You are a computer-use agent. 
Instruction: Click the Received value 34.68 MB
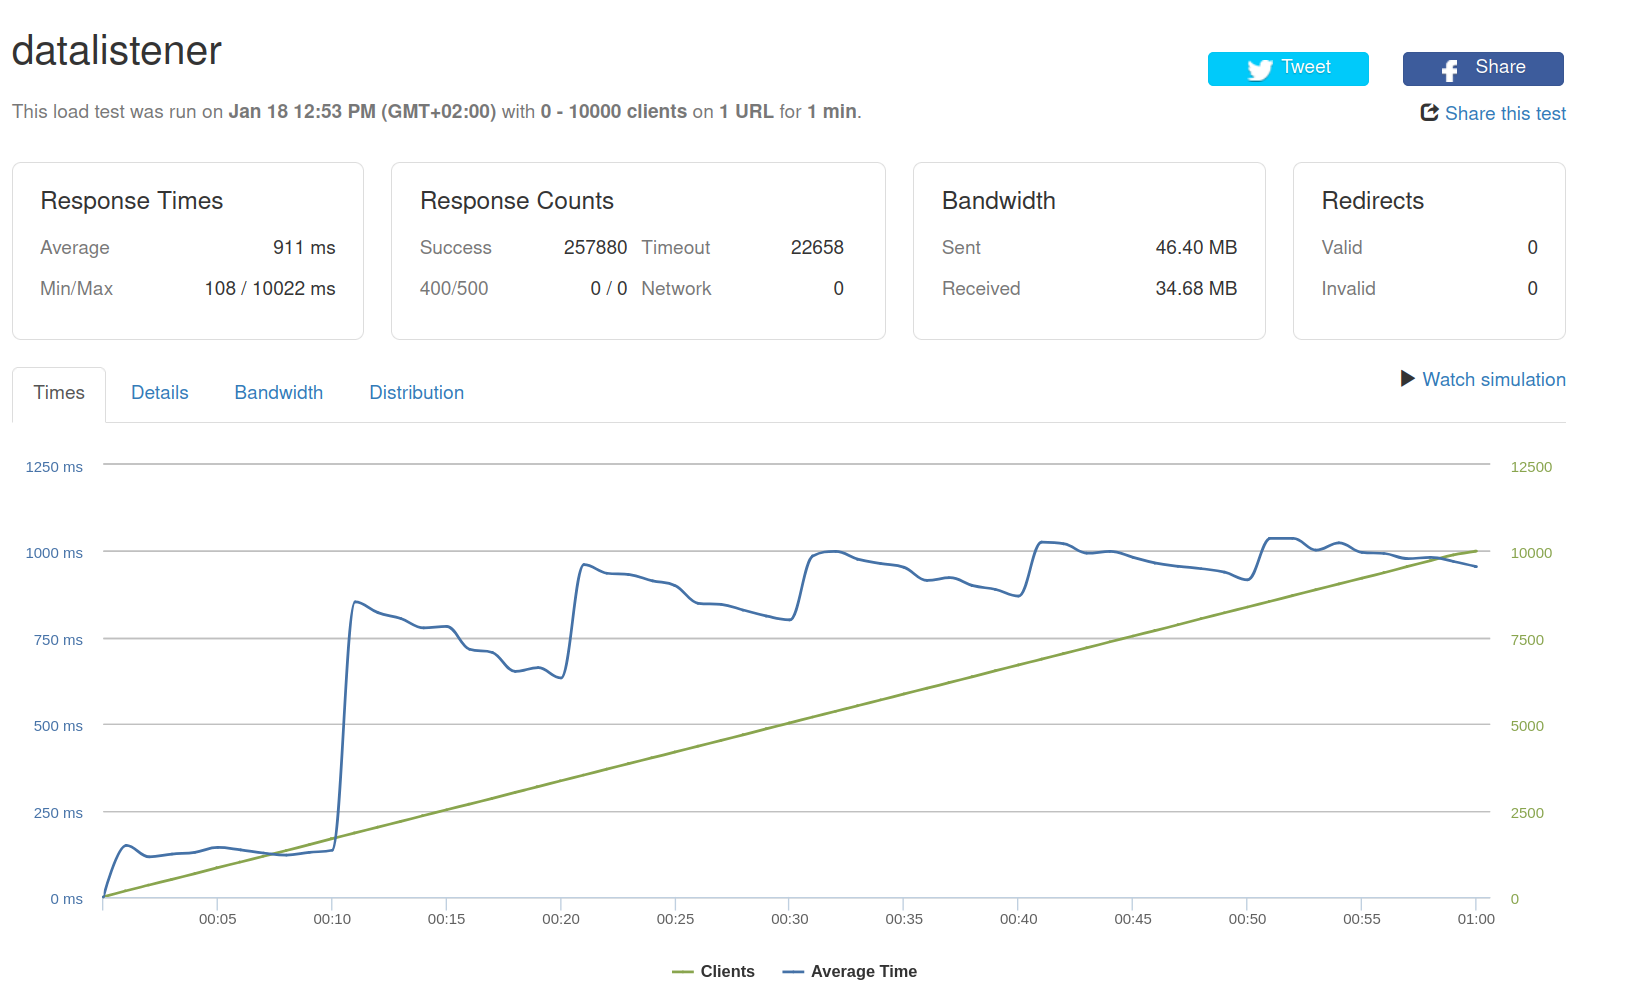coord(1196,289)
